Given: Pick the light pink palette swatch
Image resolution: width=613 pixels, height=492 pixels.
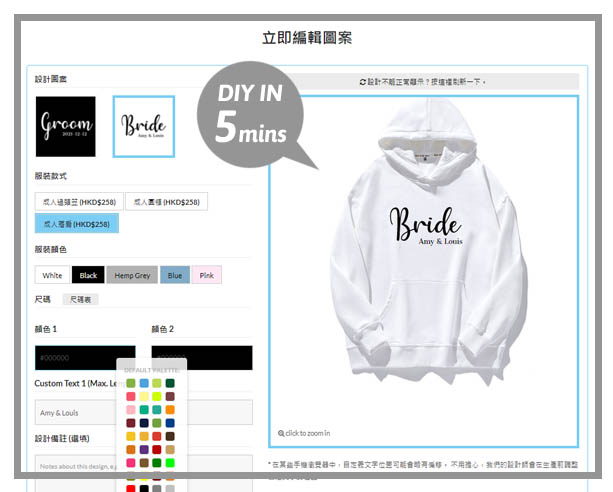Looking at the screenshot, I should [x=131, y=410].
